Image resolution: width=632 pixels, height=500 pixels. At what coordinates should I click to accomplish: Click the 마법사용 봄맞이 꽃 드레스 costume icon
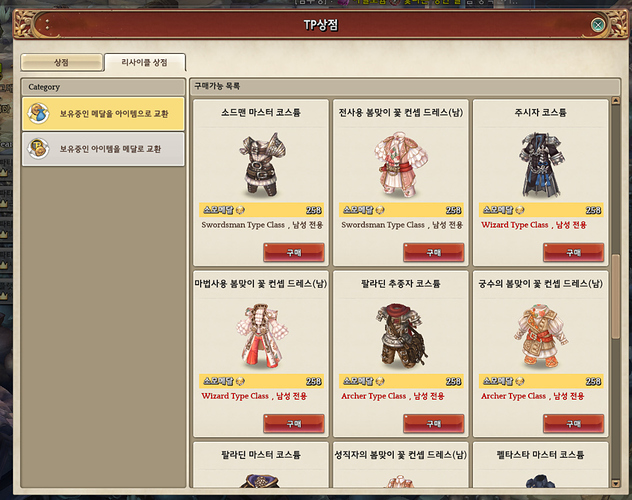point(262,336)
